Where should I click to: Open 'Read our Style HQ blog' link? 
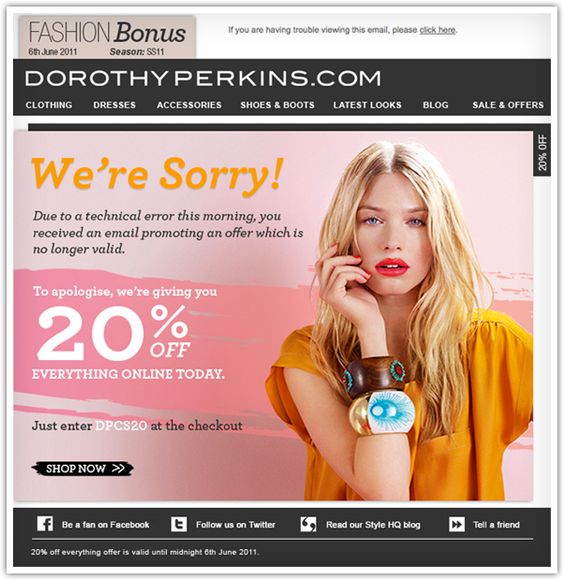[x=373, y=525]
